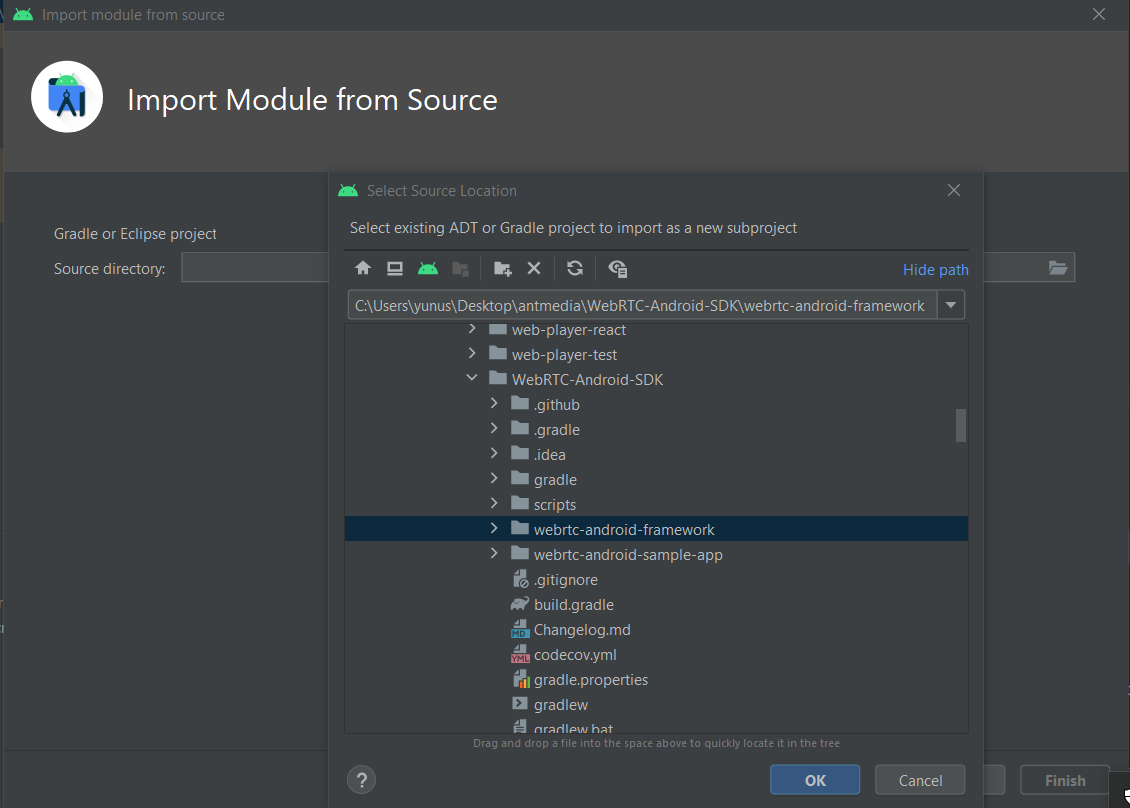This screenshot has height=808, width=1130.
Task: Select the codecov.yml file name
Action: click(x=575, y=655)
